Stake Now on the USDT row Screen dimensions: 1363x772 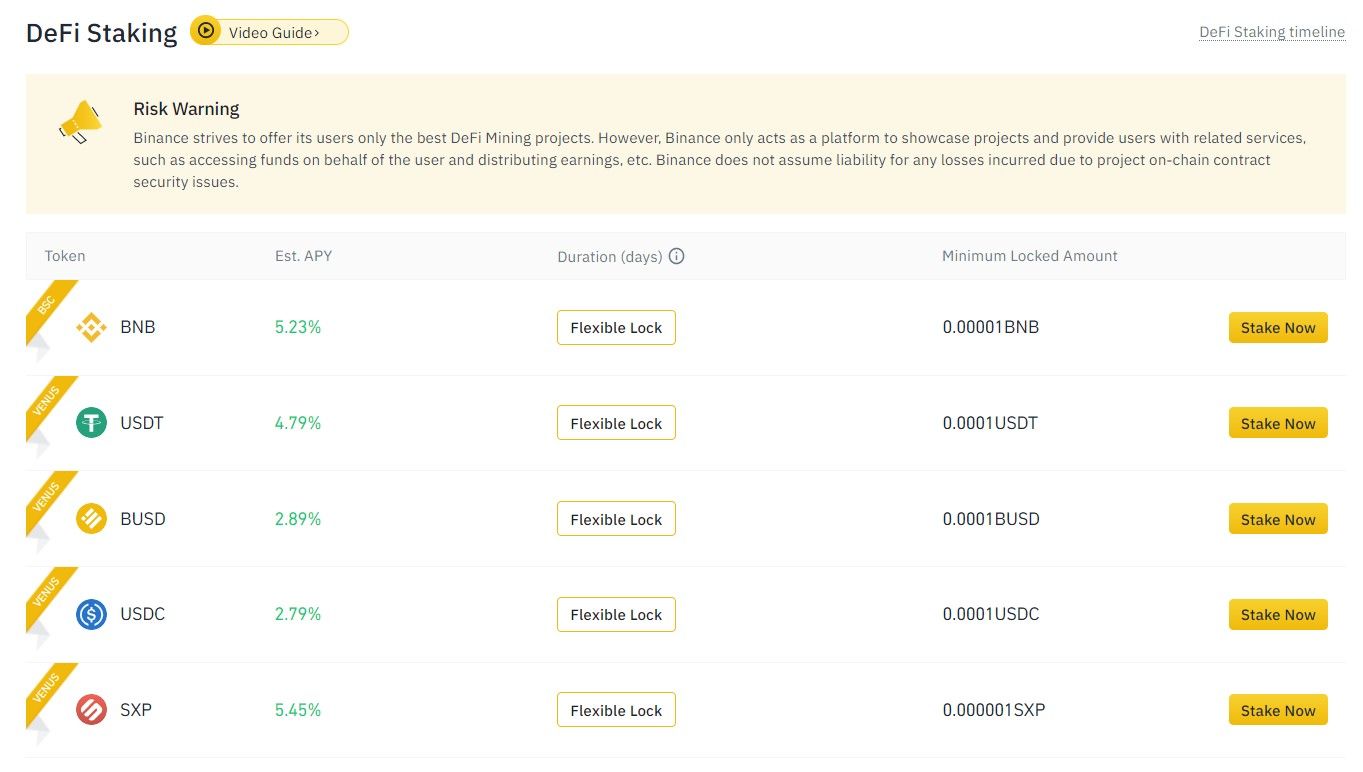pos(1278,423)
